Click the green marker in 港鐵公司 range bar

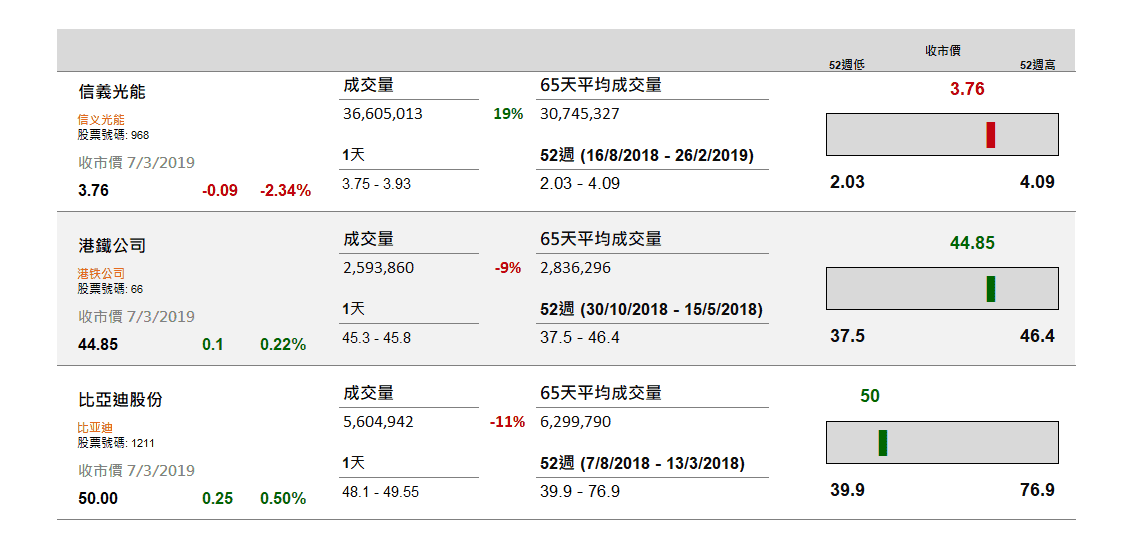(991, 289)
